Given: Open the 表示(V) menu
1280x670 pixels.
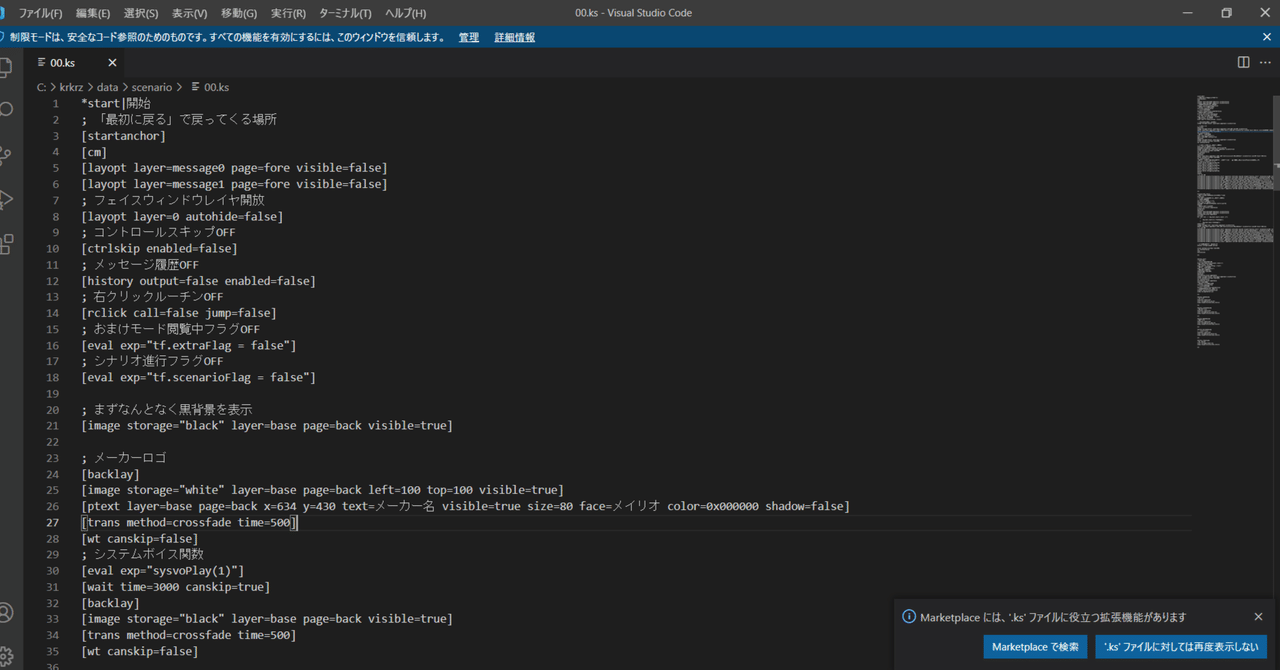Looking at the screenshot, I should click(189, 13).
